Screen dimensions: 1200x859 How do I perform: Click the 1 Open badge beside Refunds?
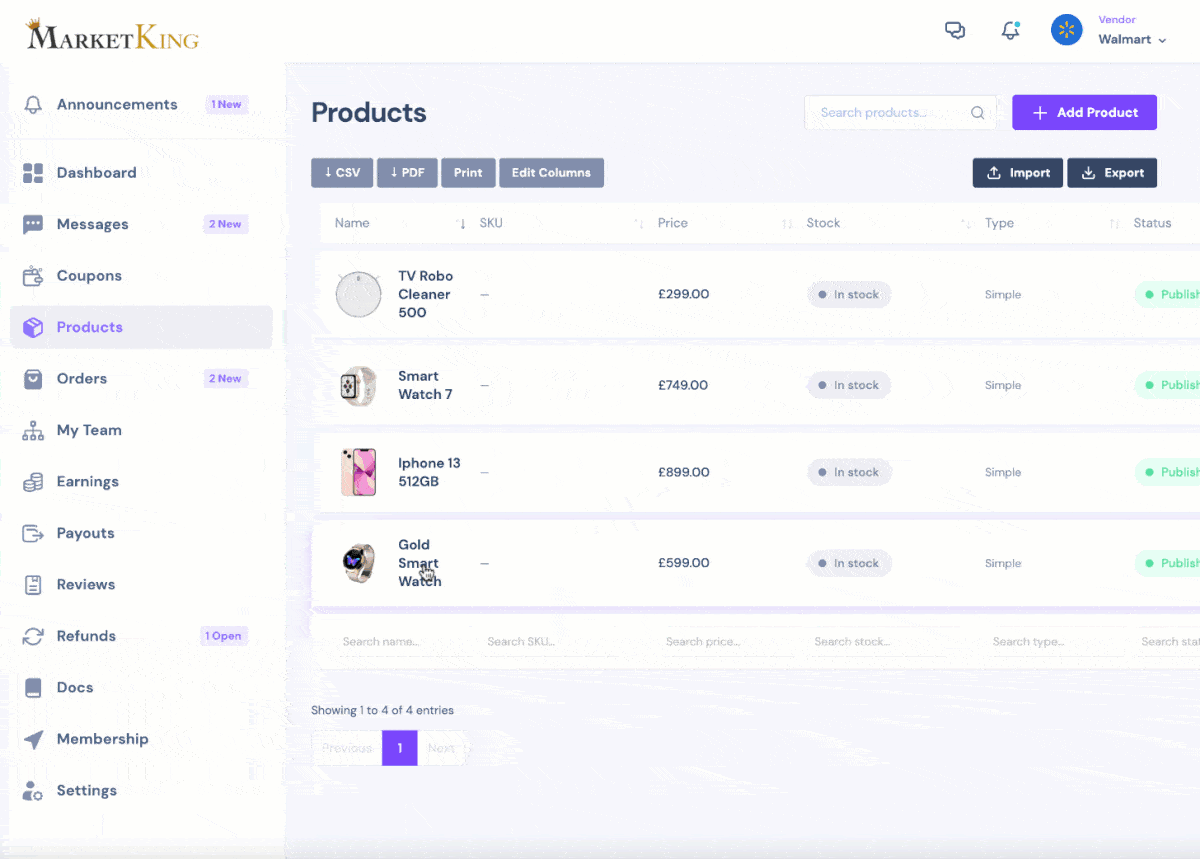point(224,636)
